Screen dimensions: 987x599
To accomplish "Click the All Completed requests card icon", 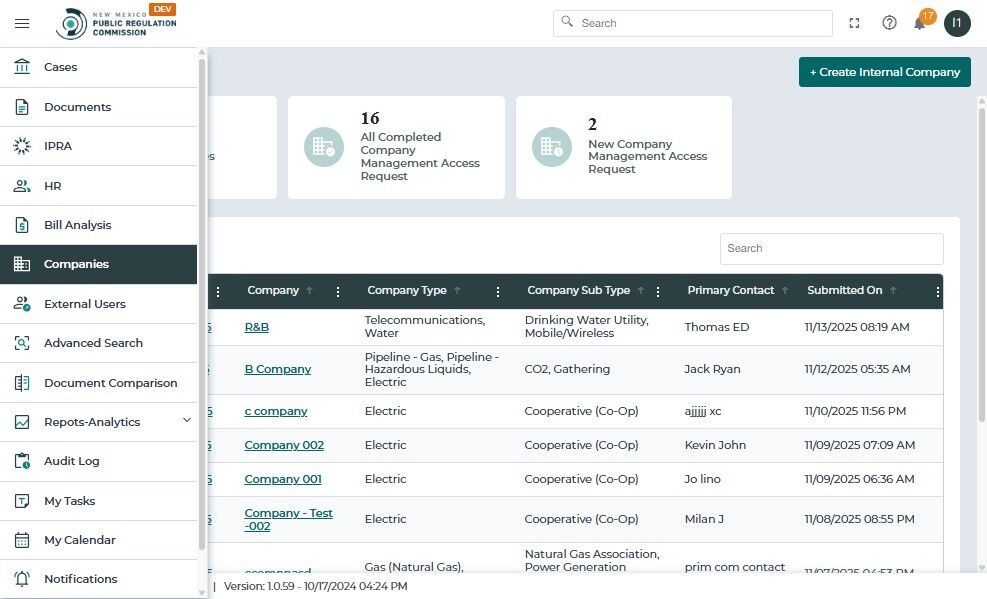I will pos(324,147).
